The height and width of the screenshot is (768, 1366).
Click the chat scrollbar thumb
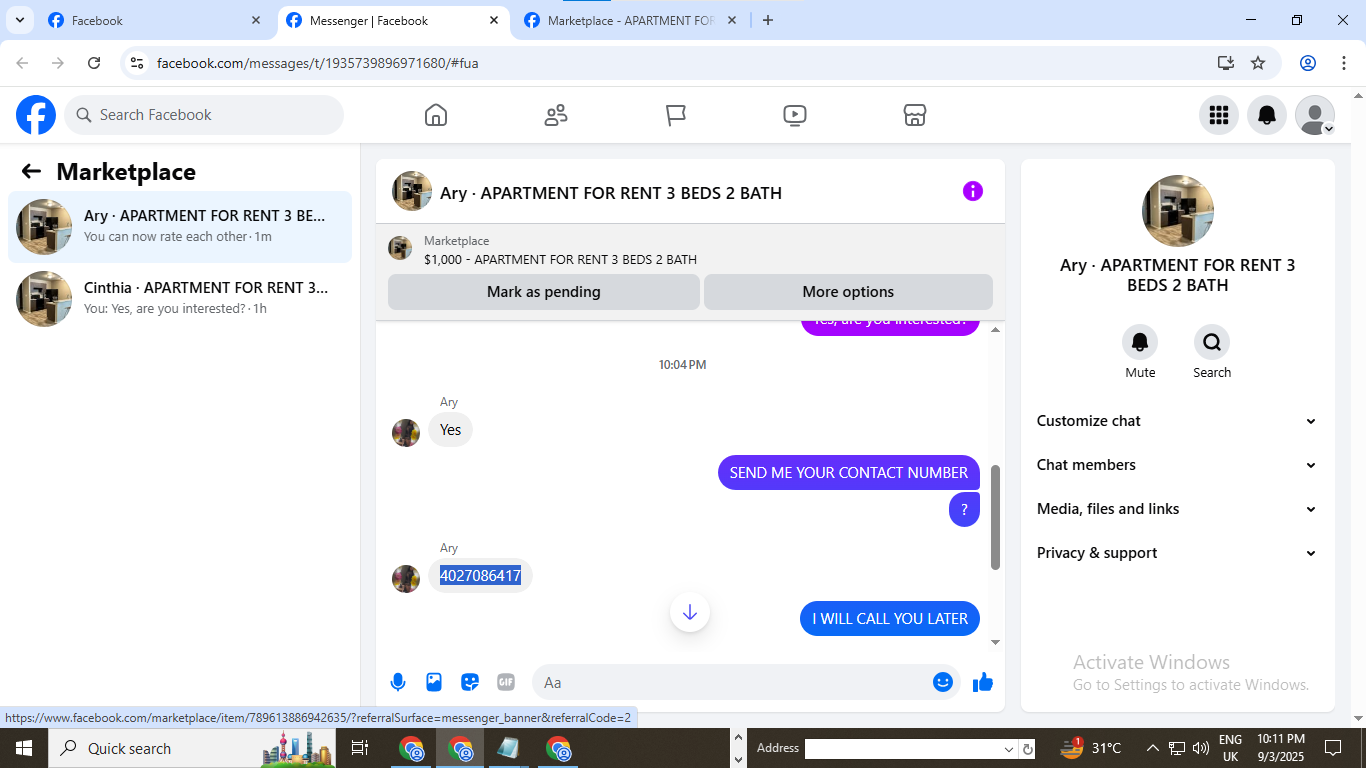(995, 517)
